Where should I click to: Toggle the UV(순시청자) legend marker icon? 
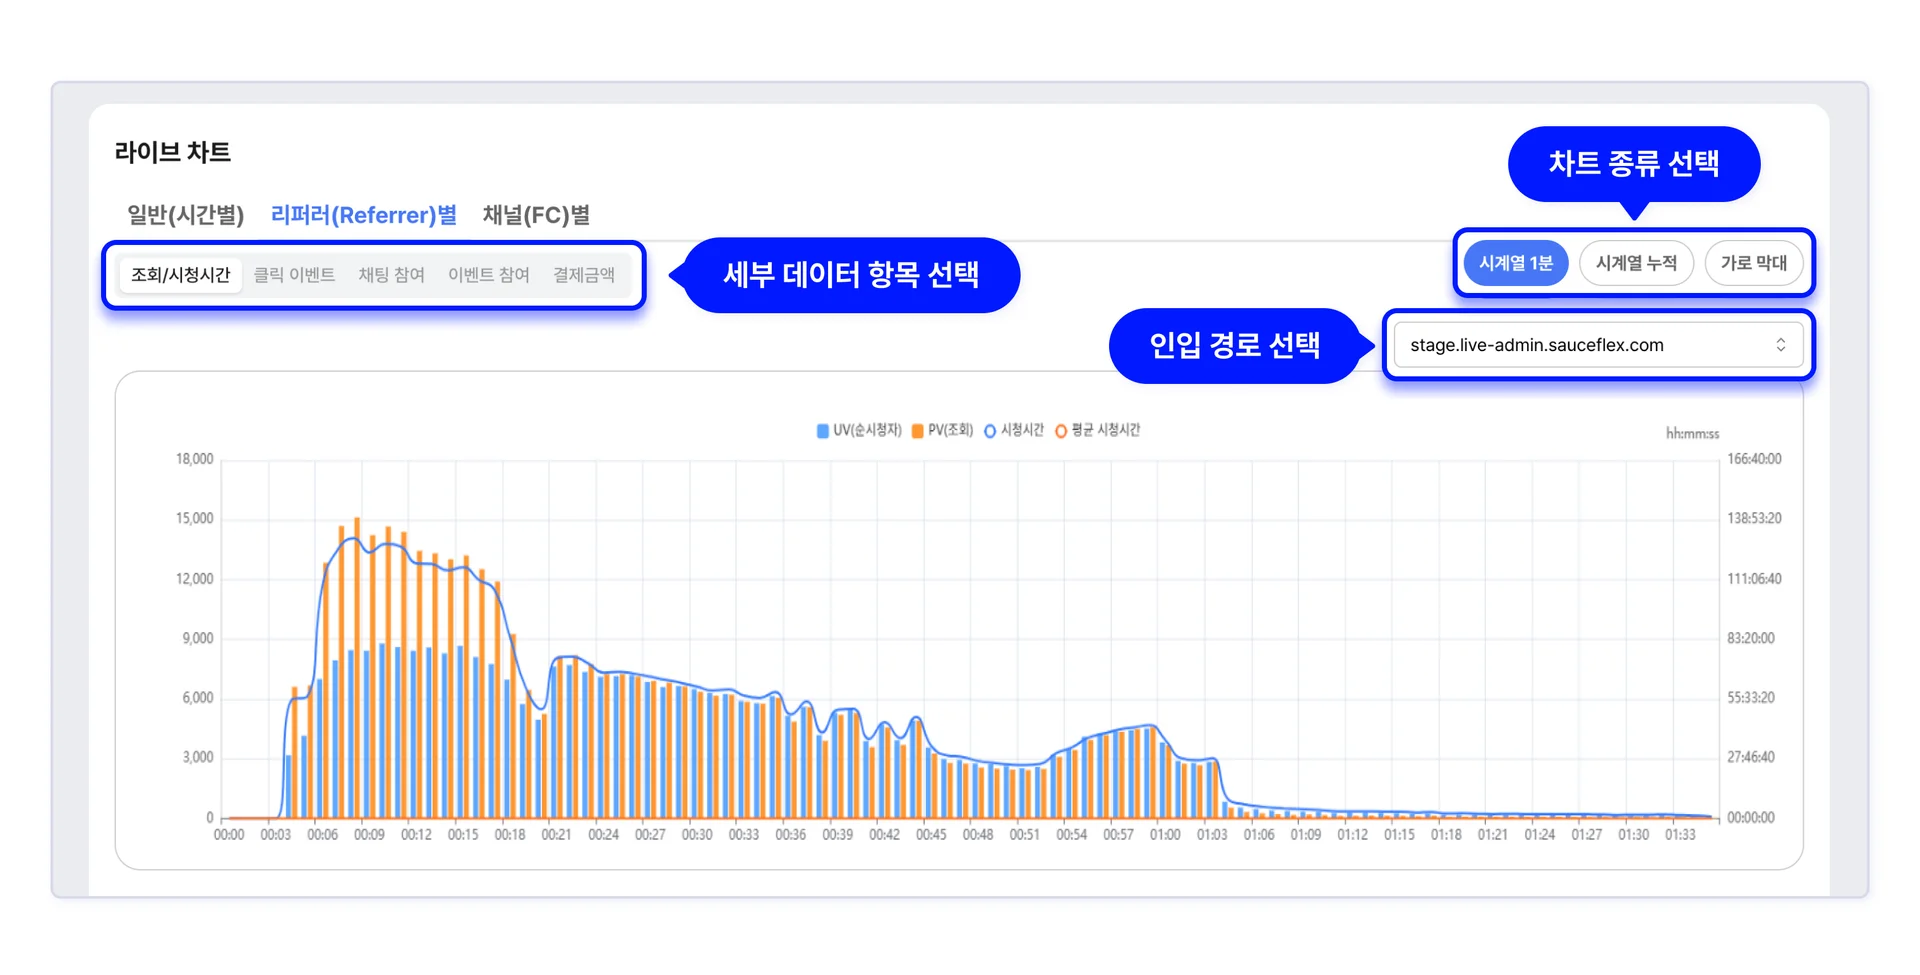(x=822, y=430)
